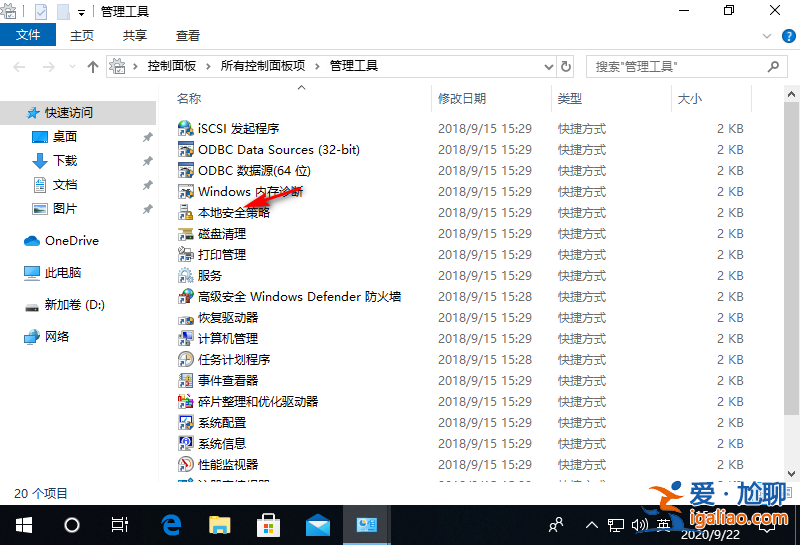Open Microsoft Edge from taskbar
Screen dimensions: 800x545
point(171,525)
